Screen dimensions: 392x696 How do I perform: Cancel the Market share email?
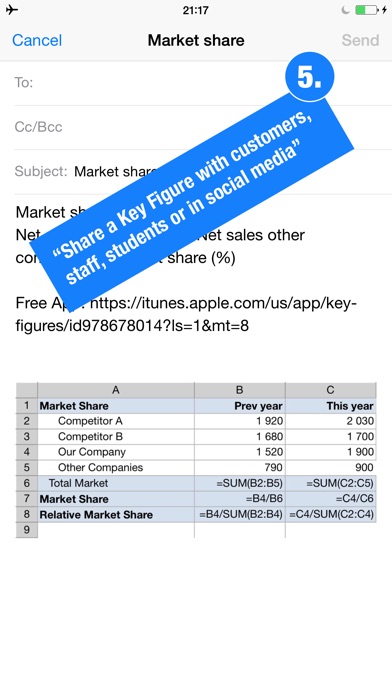click(37, 40)
